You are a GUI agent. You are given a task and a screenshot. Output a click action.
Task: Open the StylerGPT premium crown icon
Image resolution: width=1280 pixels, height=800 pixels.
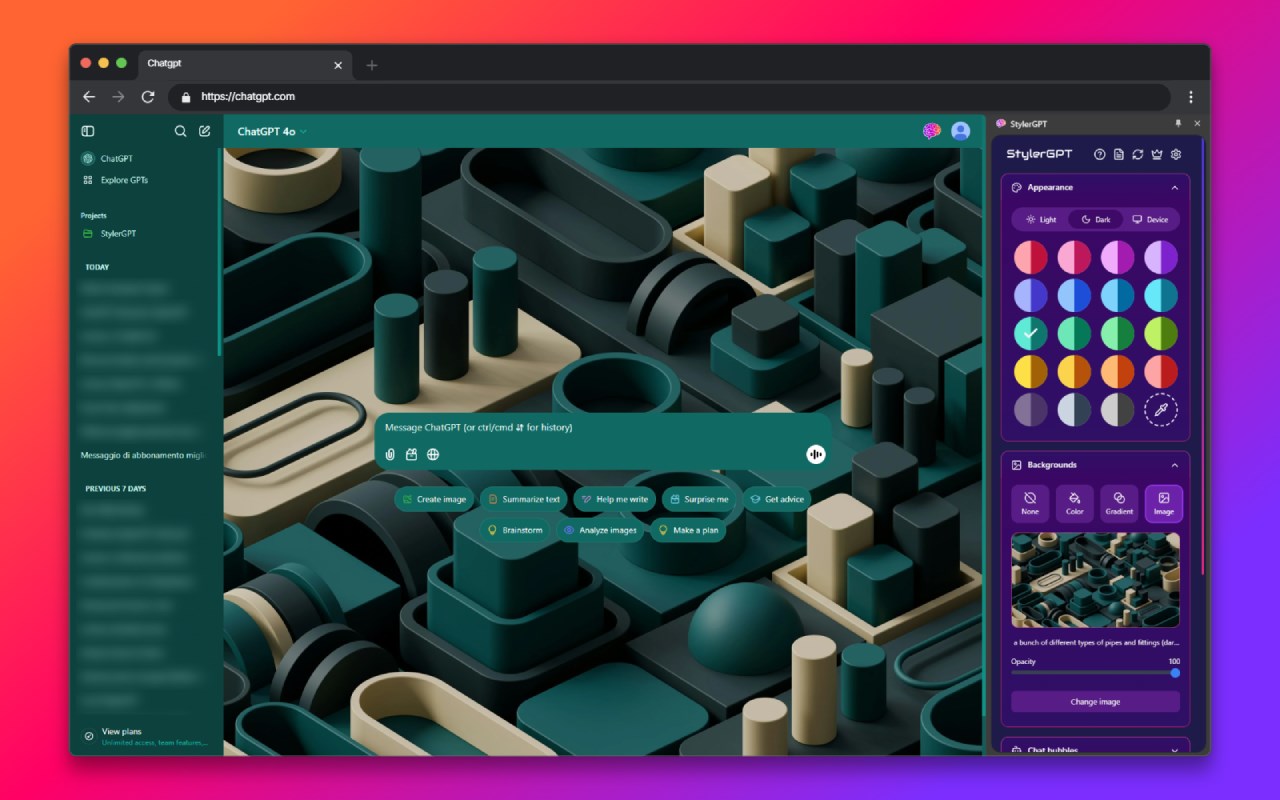coord(1157,154)
